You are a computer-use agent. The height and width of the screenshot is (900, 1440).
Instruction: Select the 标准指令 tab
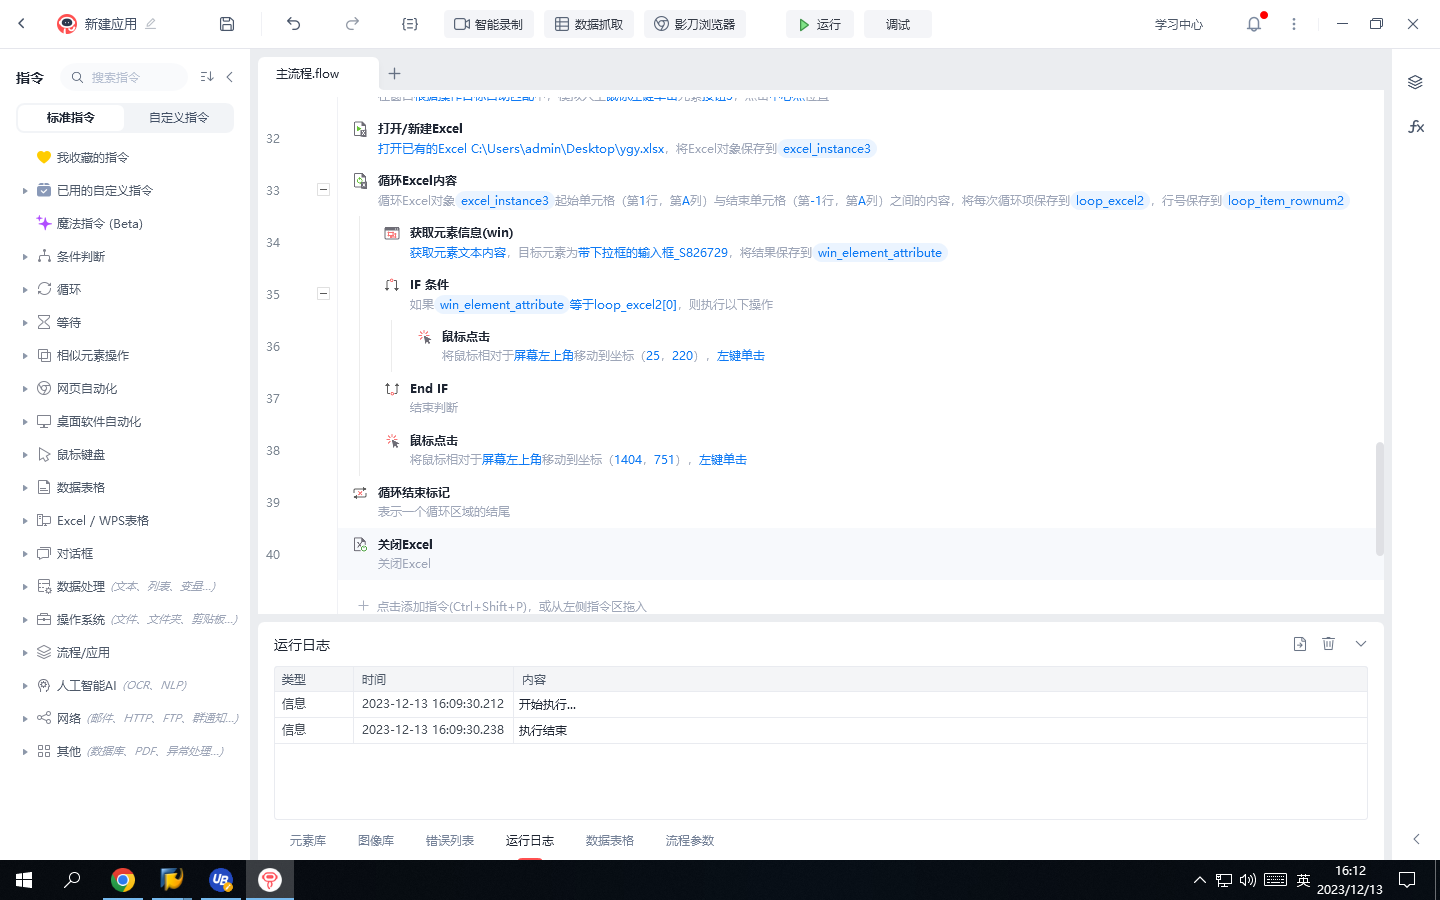click(x=71, y=118)
